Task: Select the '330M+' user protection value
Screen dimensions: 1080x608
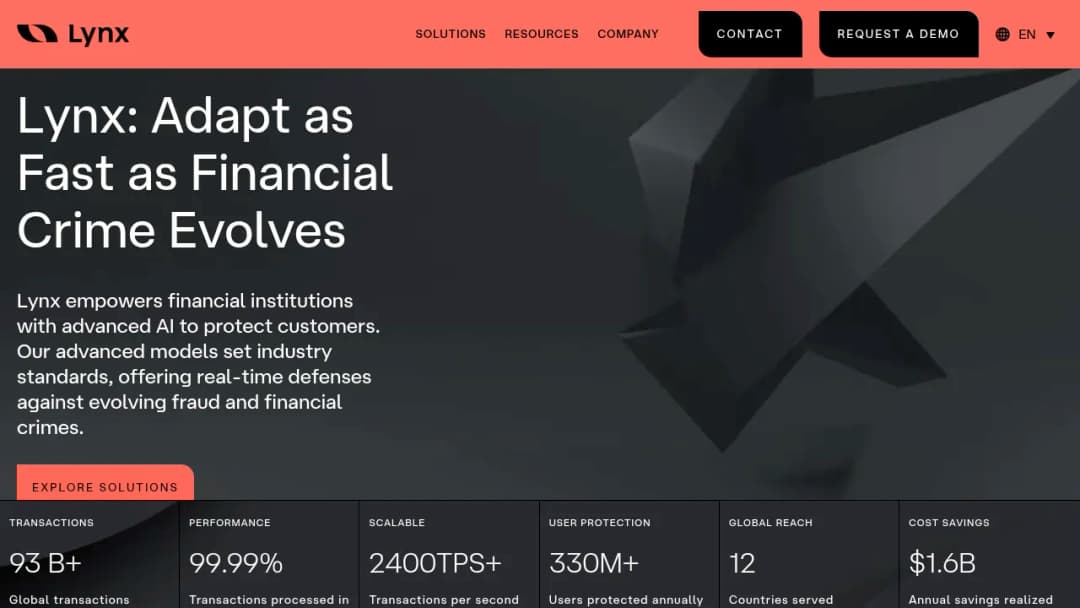Action: tap(594, 563)
